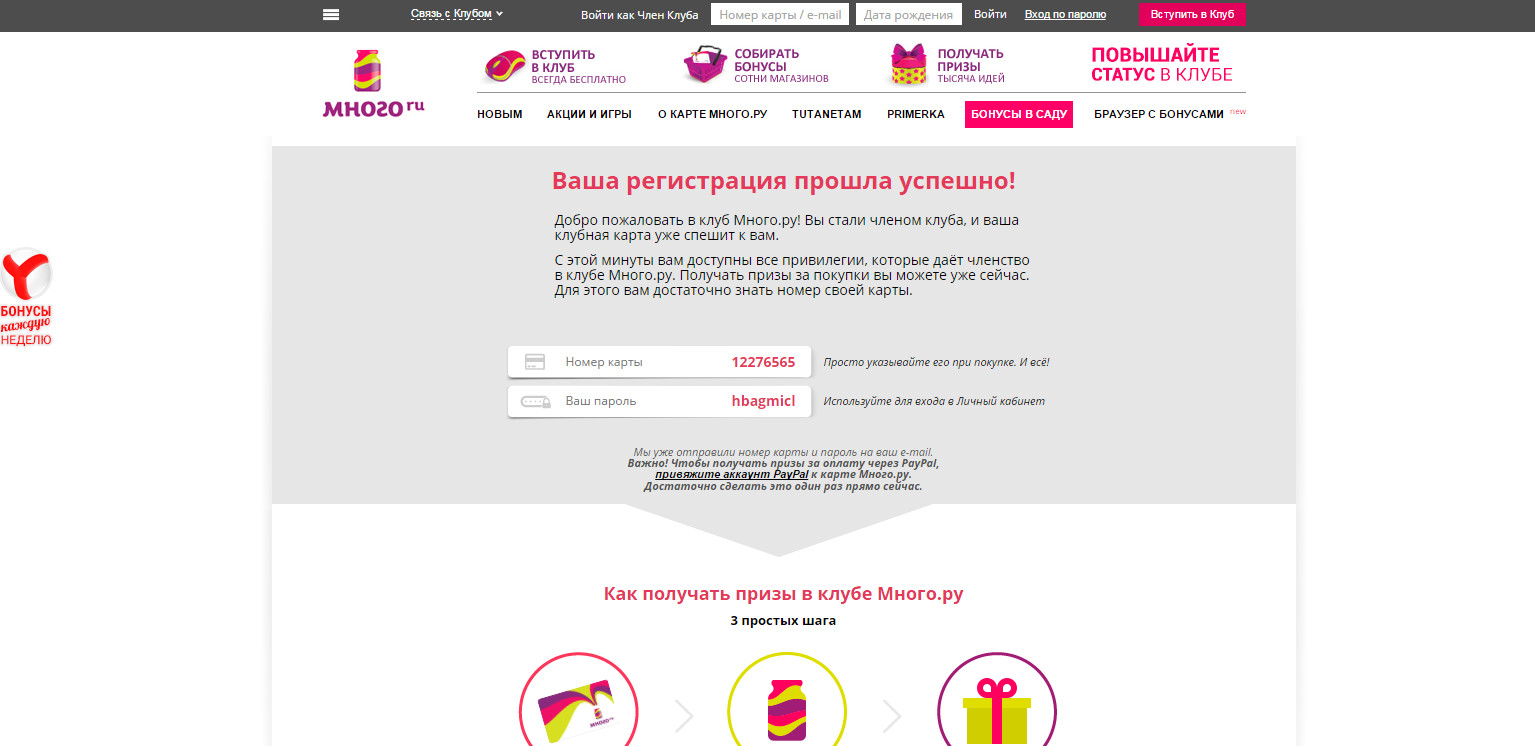Click the gift box 'Получать призы' icon
1535x746 pixels.
pyautogui.click(x=908, y=65)
